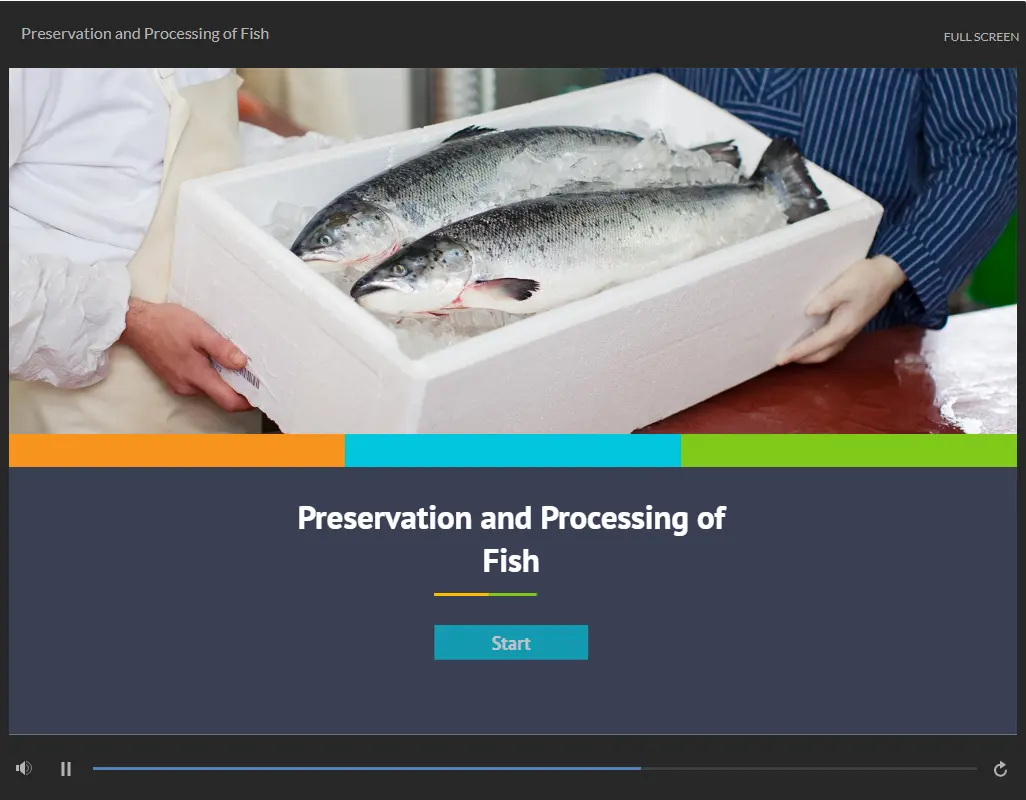Select the orange color band below the photo
This screenshot has width=1026, height=800.
tap(177, 450)
